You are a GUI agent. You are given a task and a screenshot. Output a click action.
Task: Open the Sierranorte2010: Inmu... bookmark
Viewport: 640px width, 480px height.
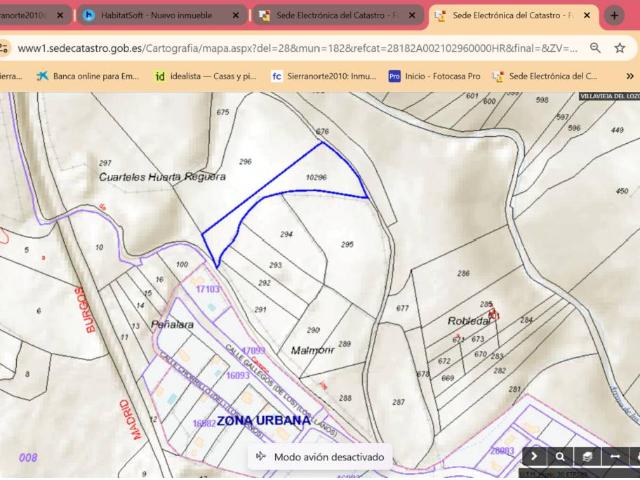(324, 76)
